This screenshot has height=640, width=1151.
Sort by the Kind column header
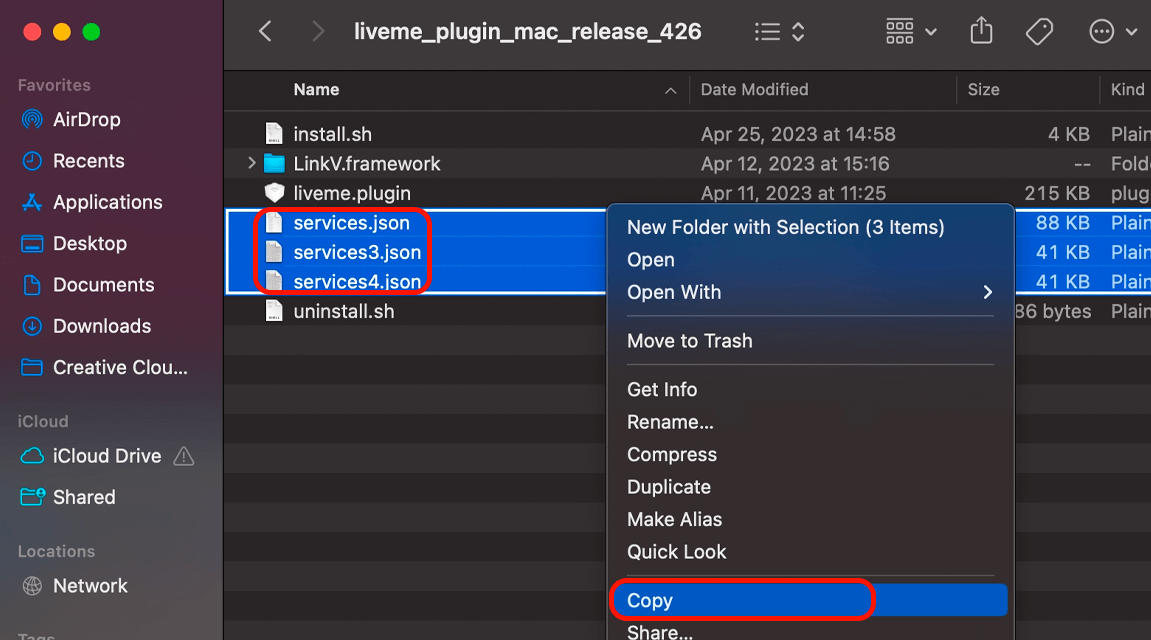[x=1128, y=90]
